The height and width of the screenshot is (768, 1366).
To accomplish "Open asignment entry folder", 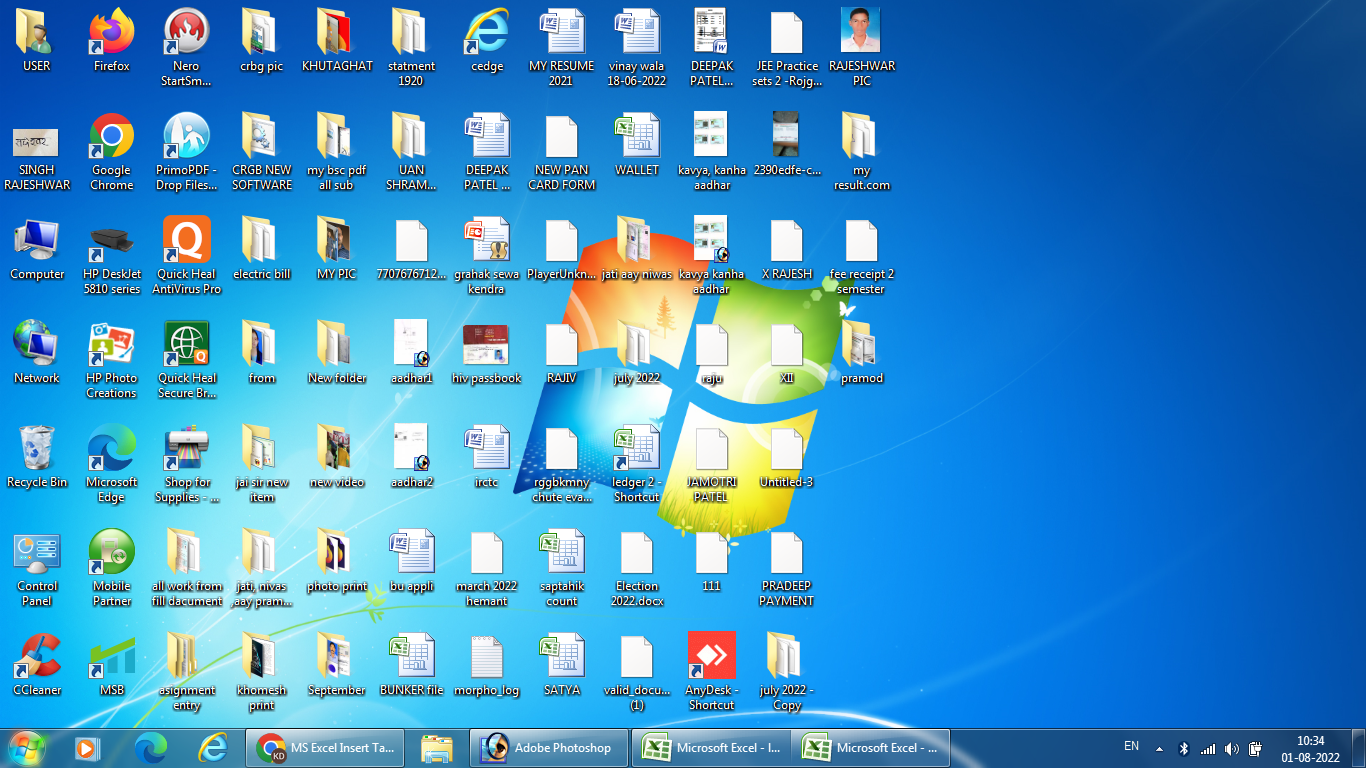I will pyautogui.click(x=187, y=672).
